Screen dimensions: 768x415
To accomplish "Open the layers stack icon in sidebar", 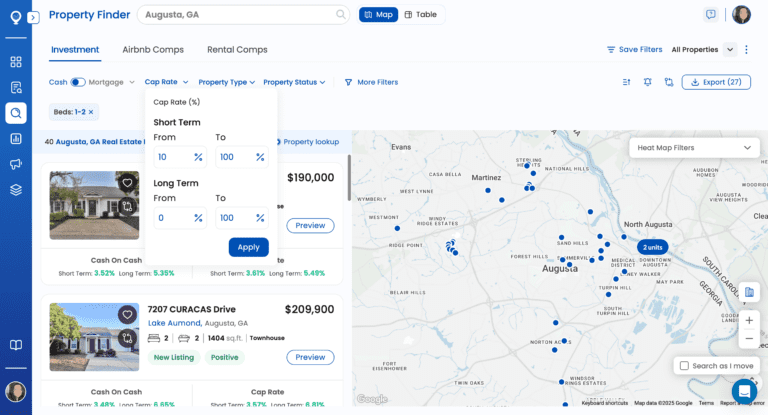I will tap(16, 190).
